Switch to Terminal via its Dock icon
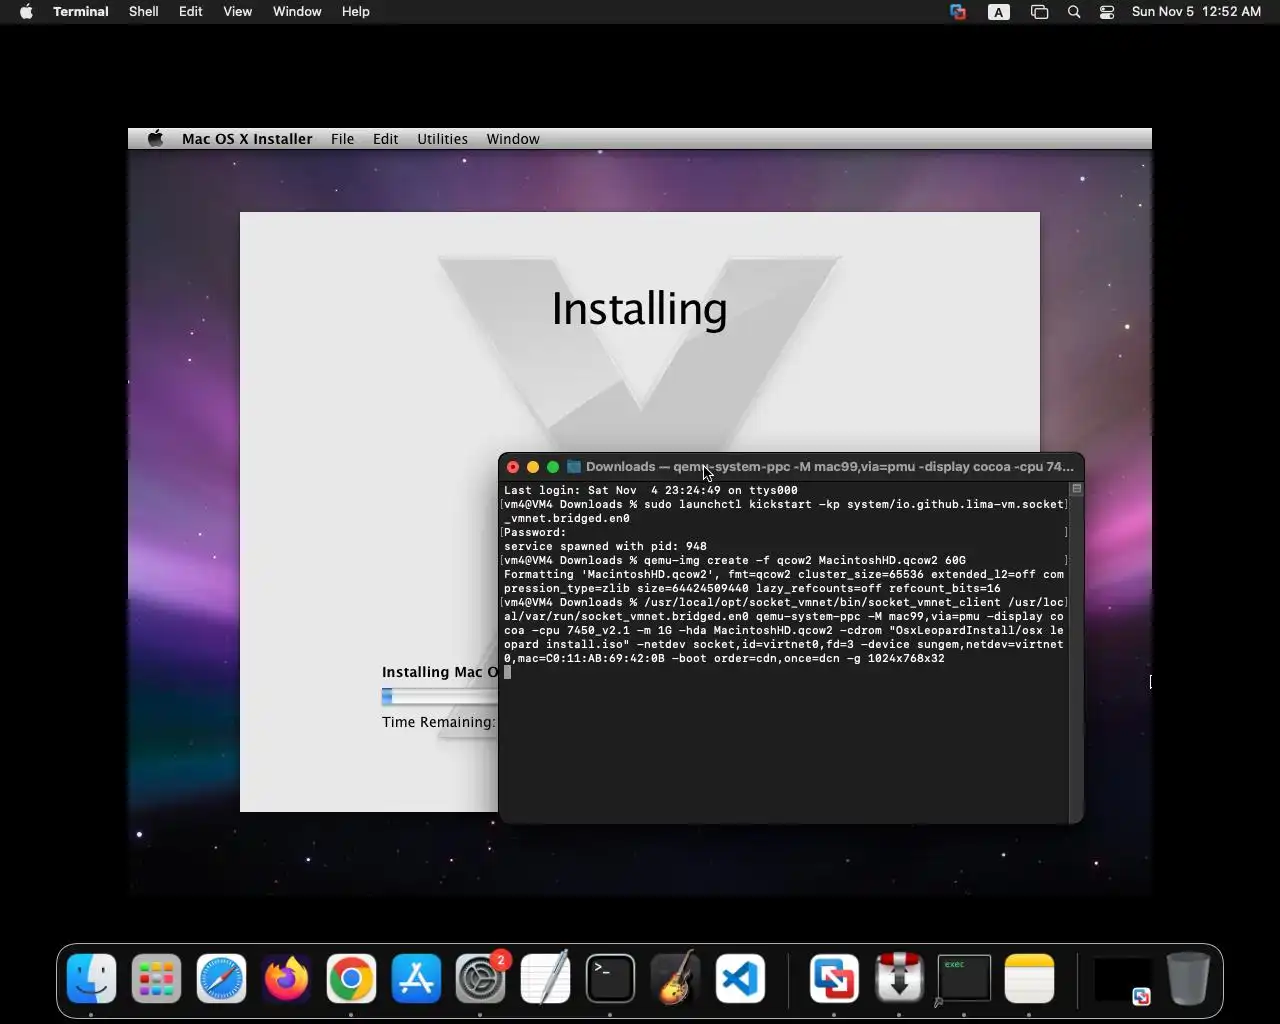The height and width of the screenshot is (1024, 1280). click(610, 978)
